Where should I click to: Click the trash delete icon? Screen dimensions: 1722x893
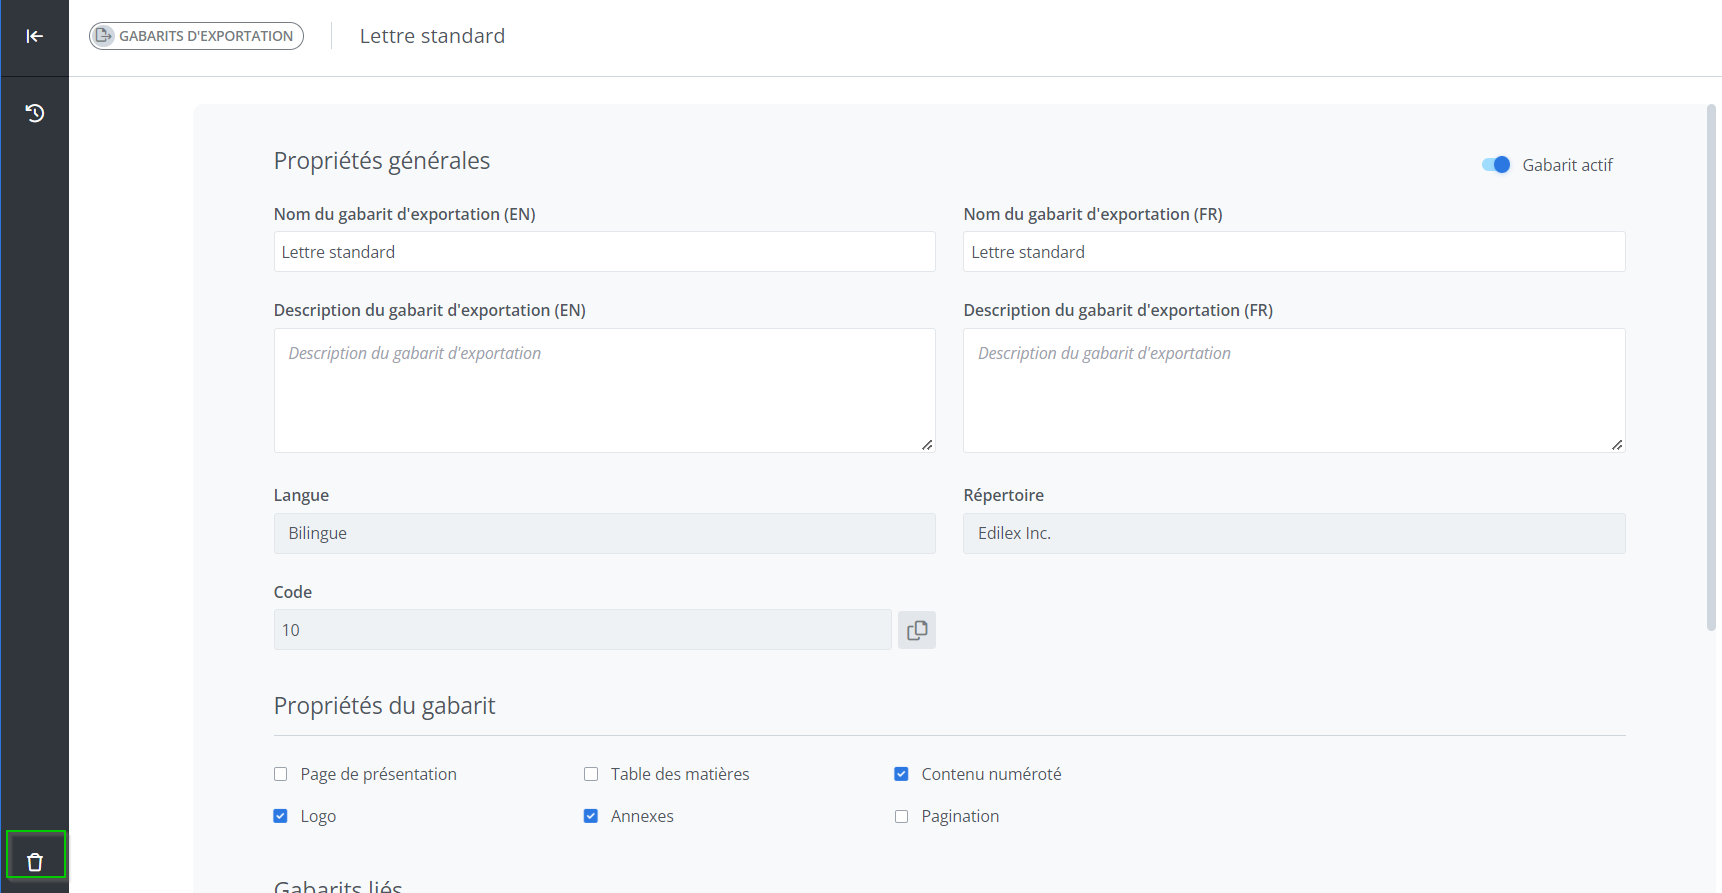pyautogui.click(x=35, y=861)
